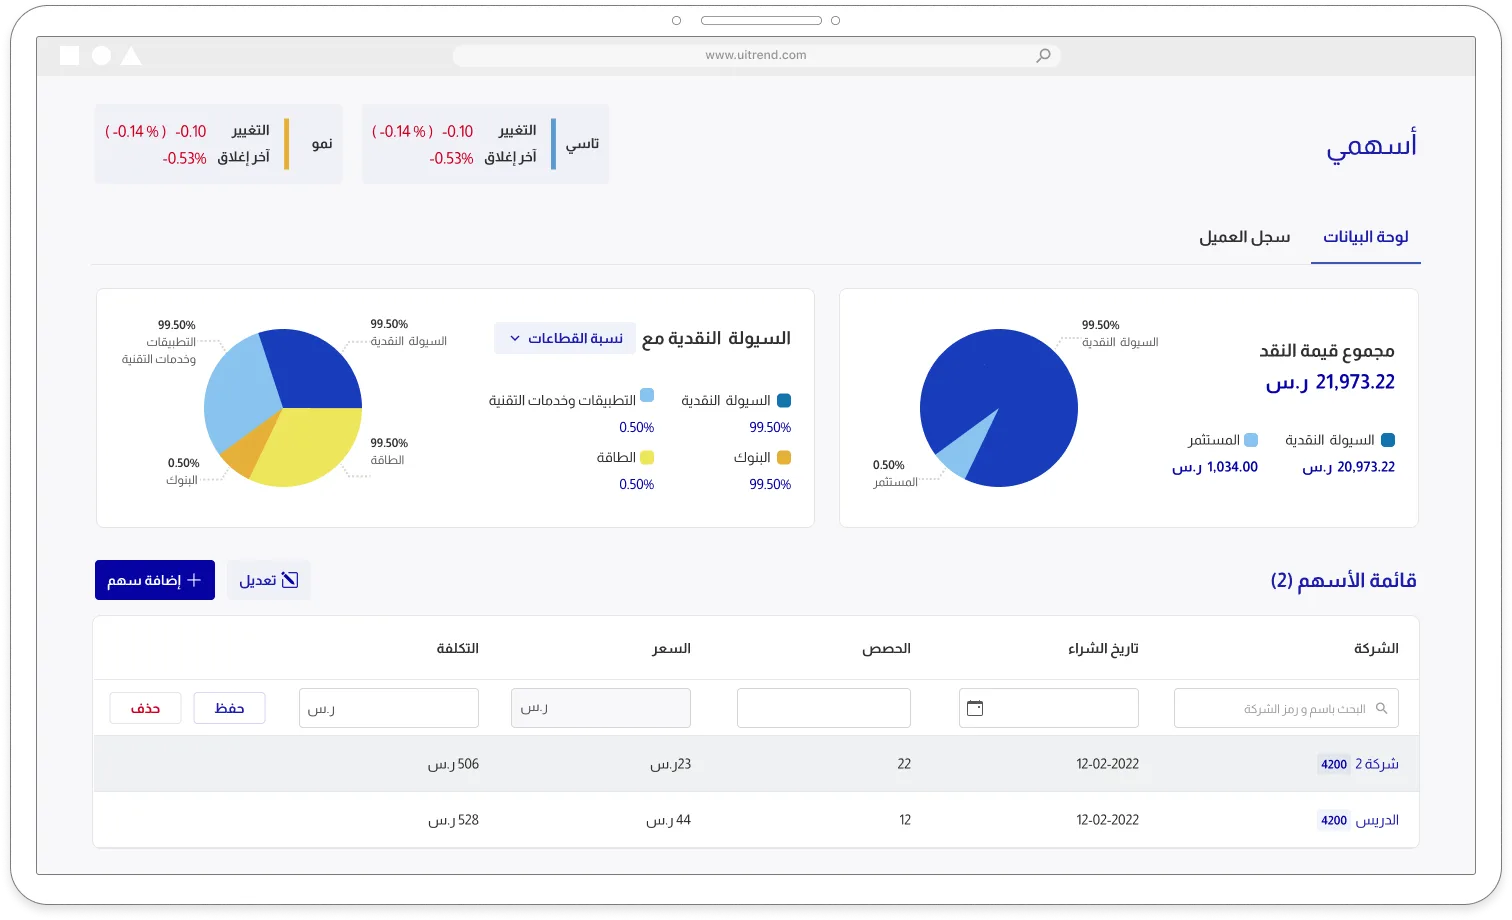
Task: Click the browser circle icon in the top bar
Action: pos(101,55)
